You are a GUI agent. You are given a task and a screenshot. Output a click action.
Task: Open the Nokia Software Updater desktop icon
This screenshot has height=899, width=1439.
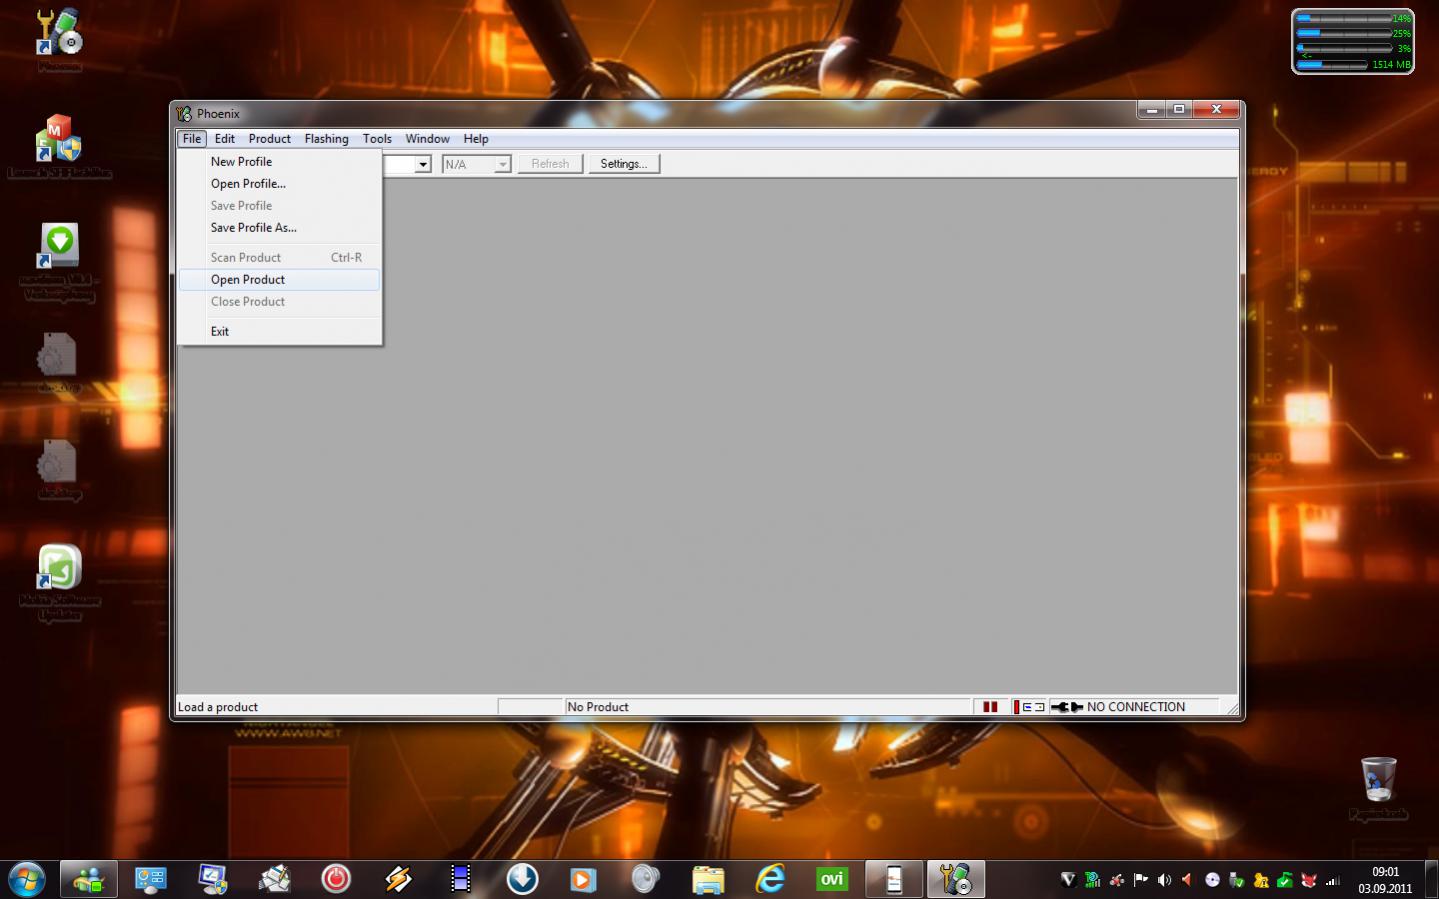pos(59,568)
